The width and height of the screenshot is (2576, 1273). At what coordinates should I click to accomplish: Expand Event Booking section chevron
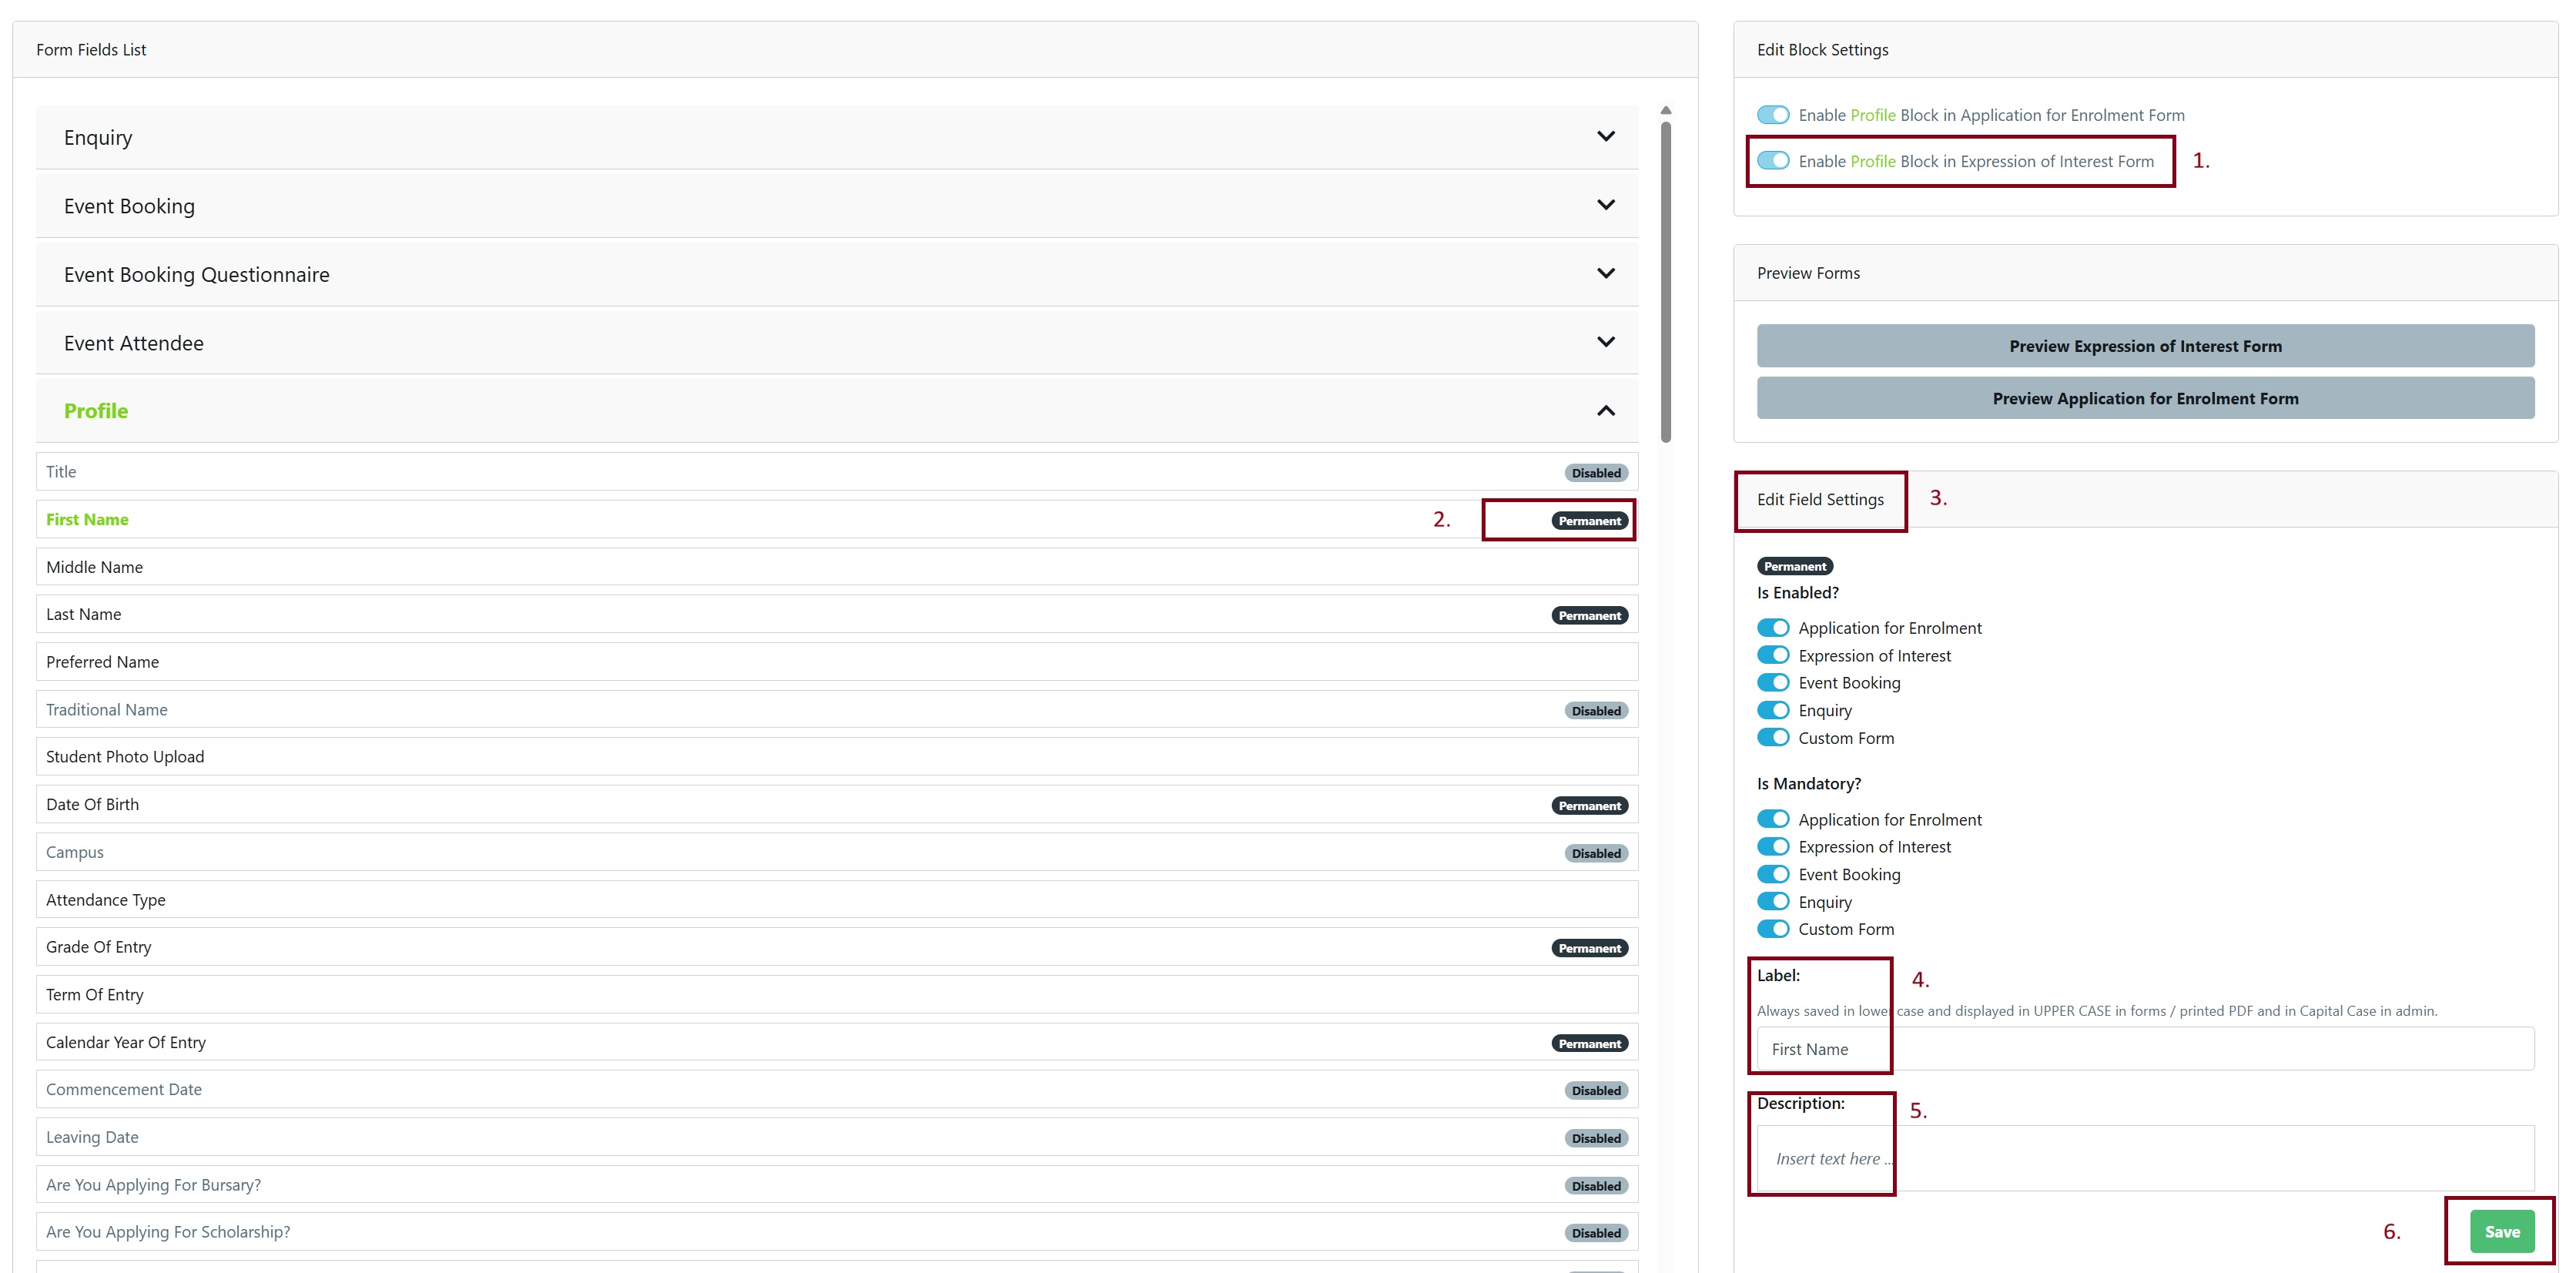(1605, 205)
